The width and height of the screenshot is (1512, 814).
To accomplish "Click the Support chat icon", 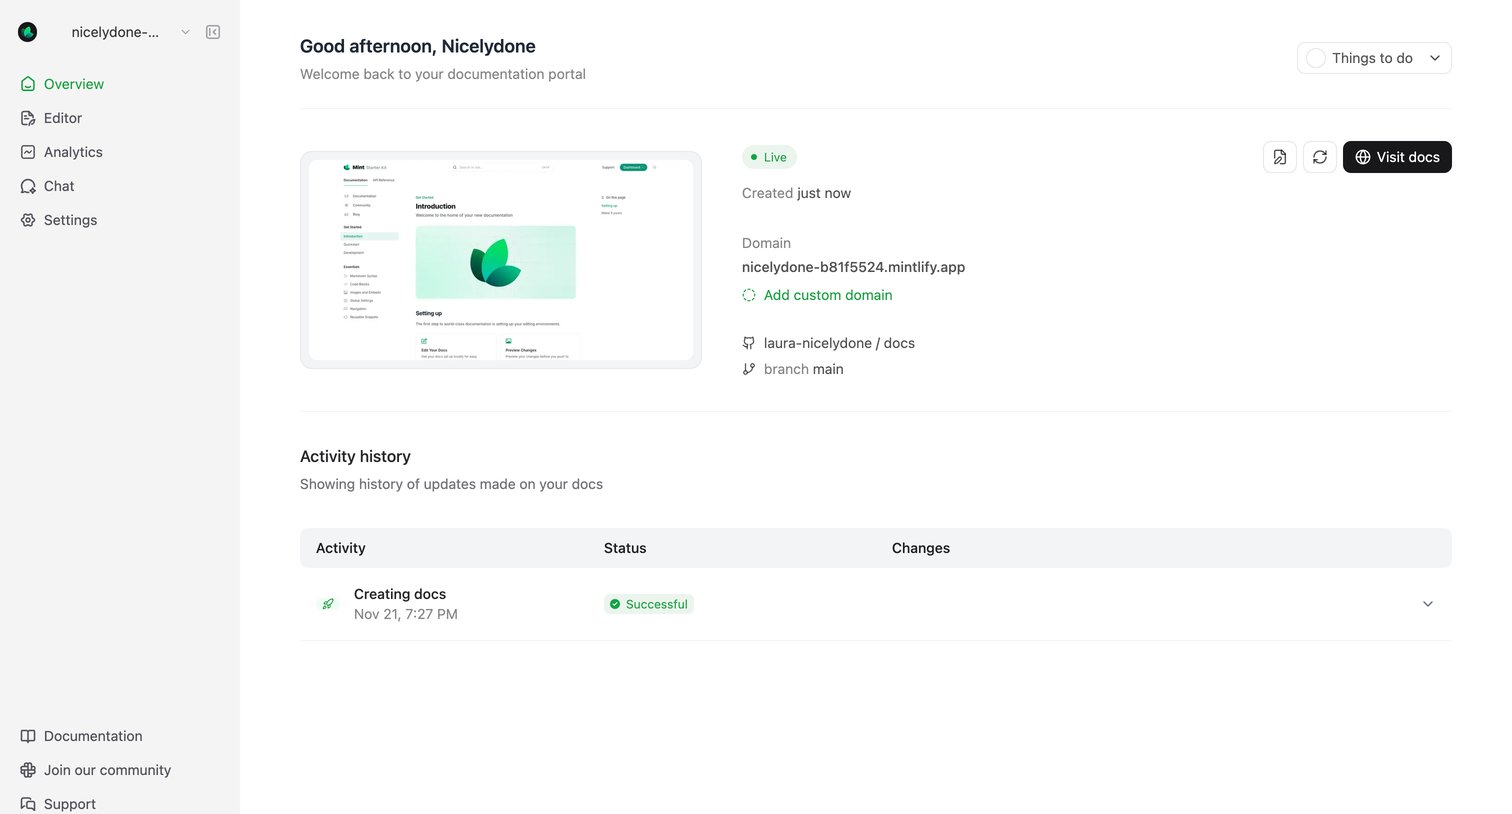I will pyautogui.click(x=28, y=804).
